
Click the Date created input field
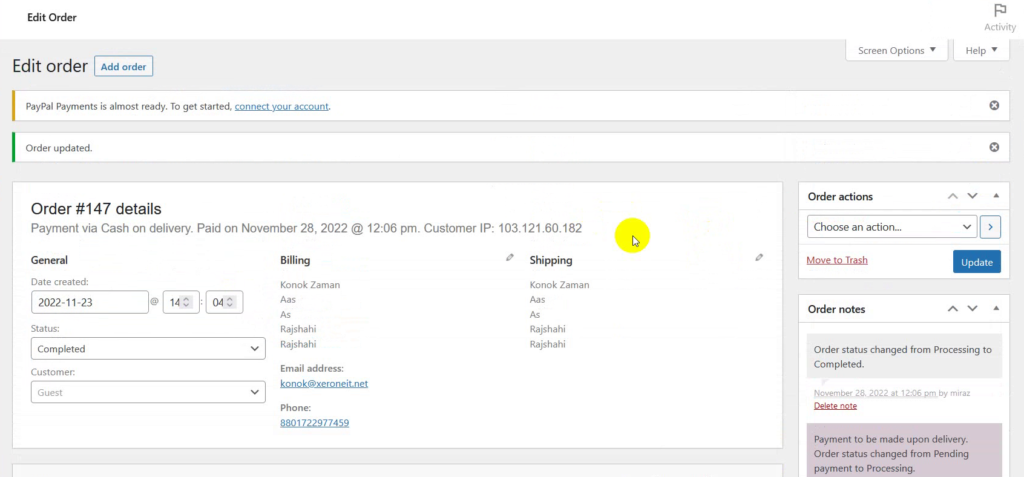[90, 303]
